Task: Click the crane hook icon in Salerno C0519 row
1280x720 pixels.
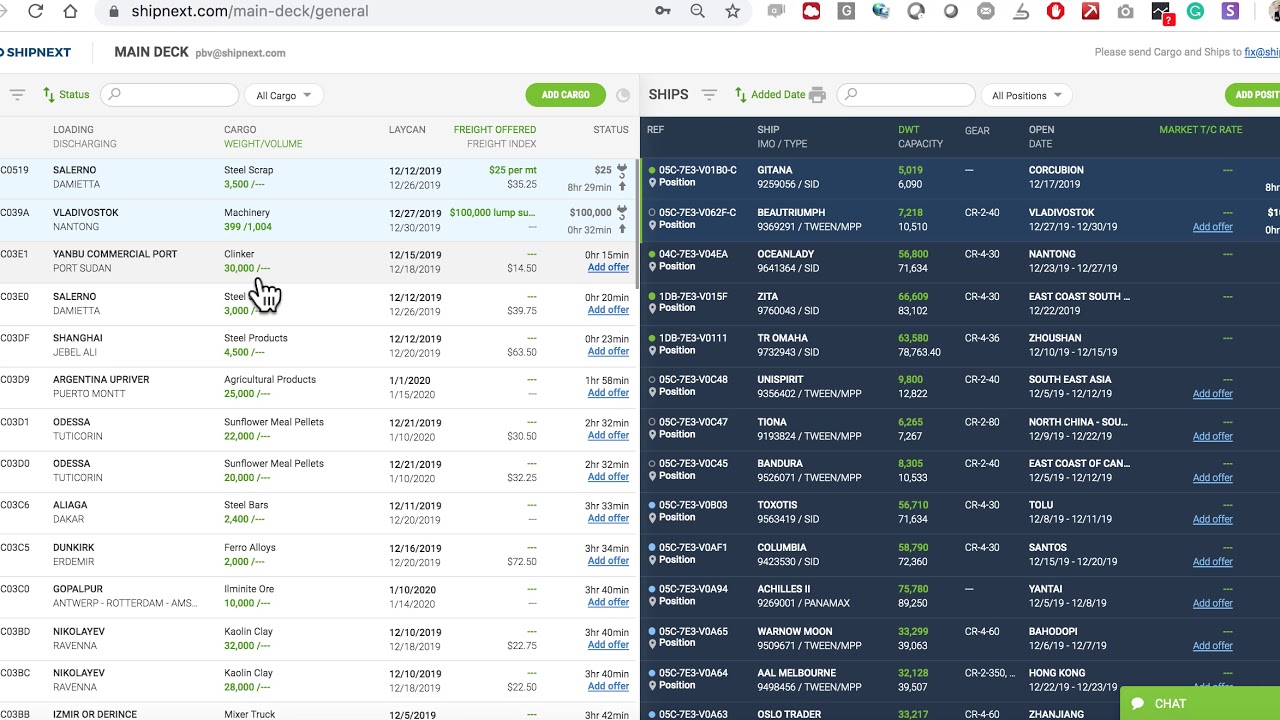Action: pos(622,170)
